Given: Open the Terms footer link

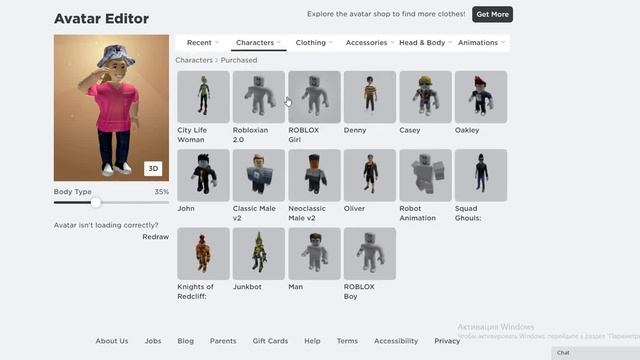Looking at the screenshot, I should coord(347,341).
